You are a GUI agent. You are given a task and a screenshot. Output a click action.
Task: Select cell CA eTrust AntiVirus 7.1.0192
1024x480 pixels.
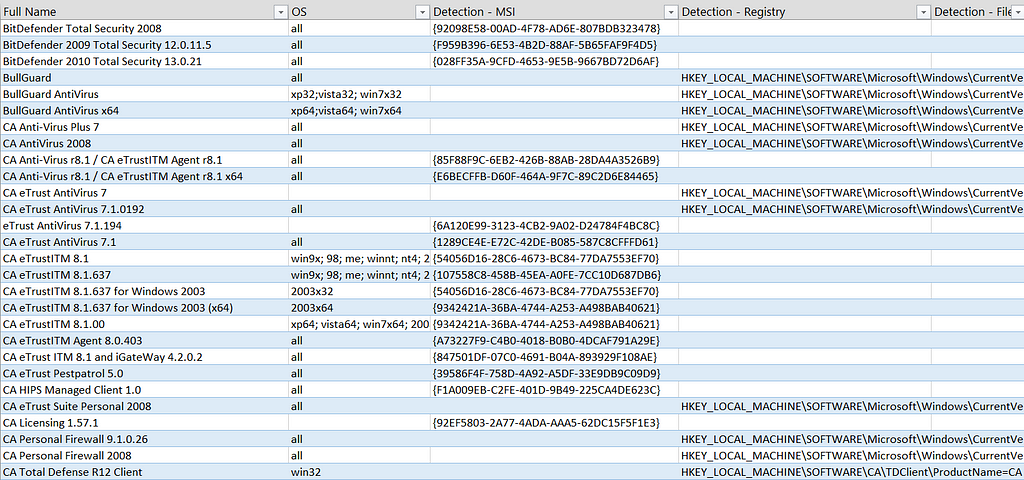coord(144,209)
